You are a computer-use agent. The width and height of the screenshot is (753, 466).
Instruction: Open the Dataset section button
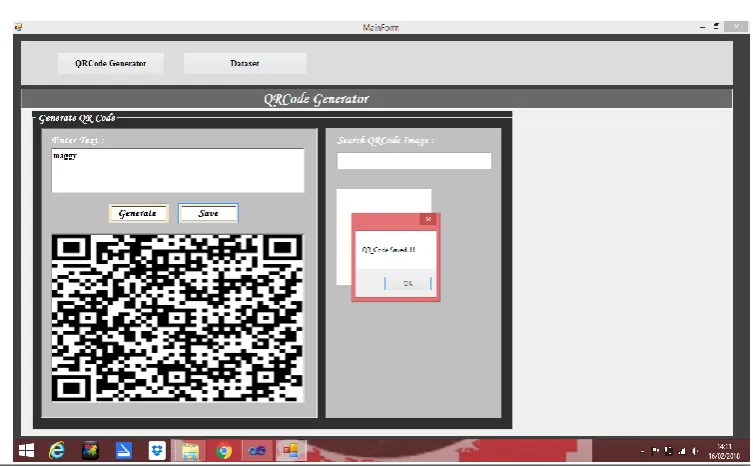click(245, 63)
